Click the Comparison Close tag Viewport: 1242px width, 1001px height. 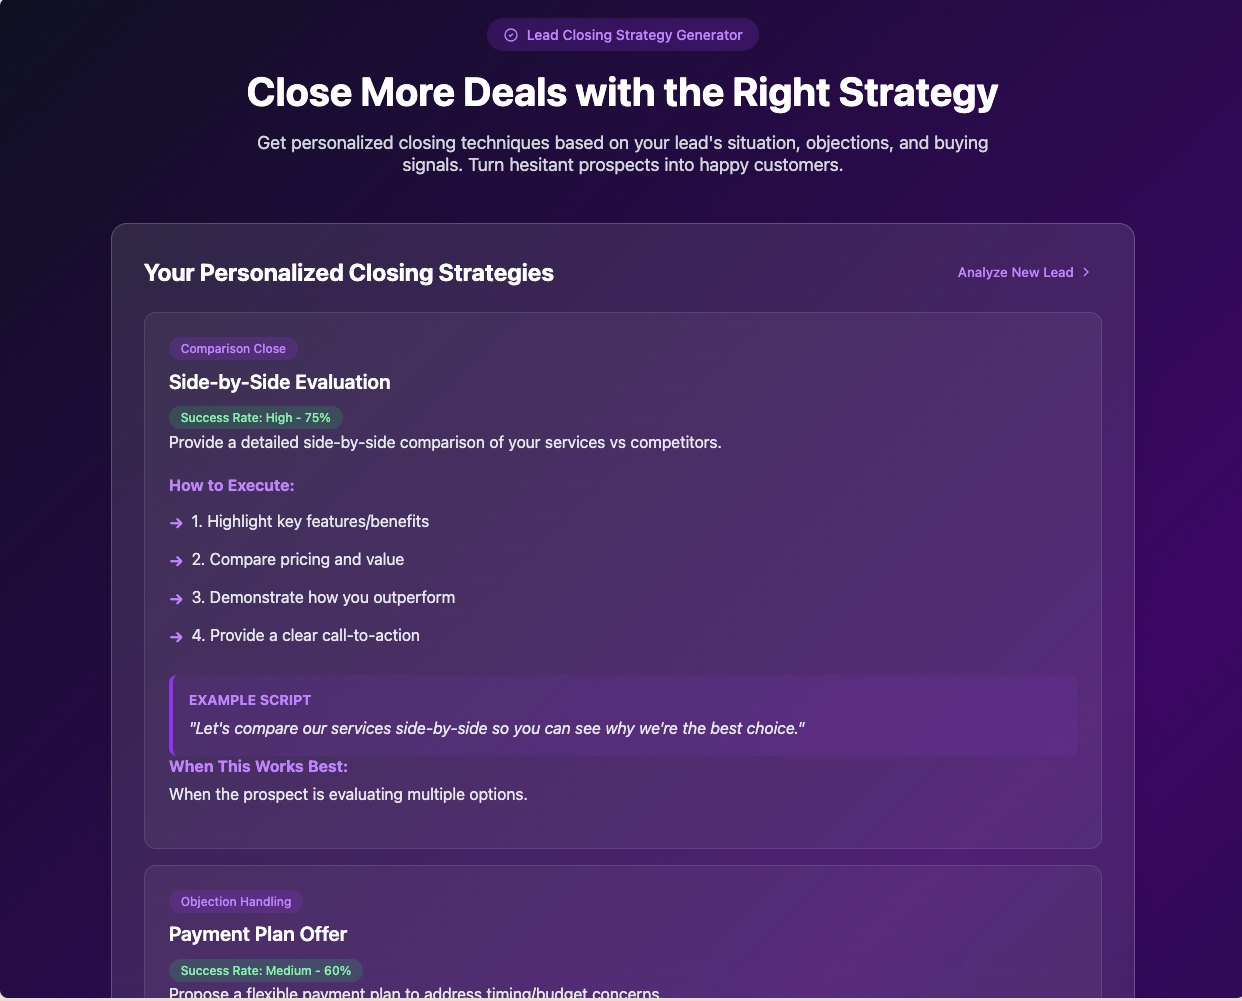coord(233,349)
